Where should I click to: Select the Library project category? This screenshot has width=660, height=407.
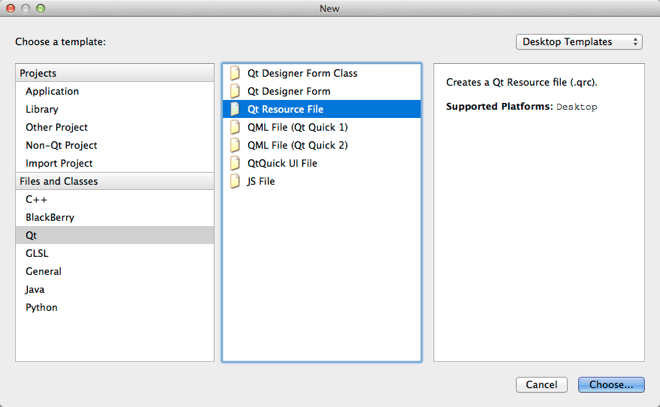(42, 109)
